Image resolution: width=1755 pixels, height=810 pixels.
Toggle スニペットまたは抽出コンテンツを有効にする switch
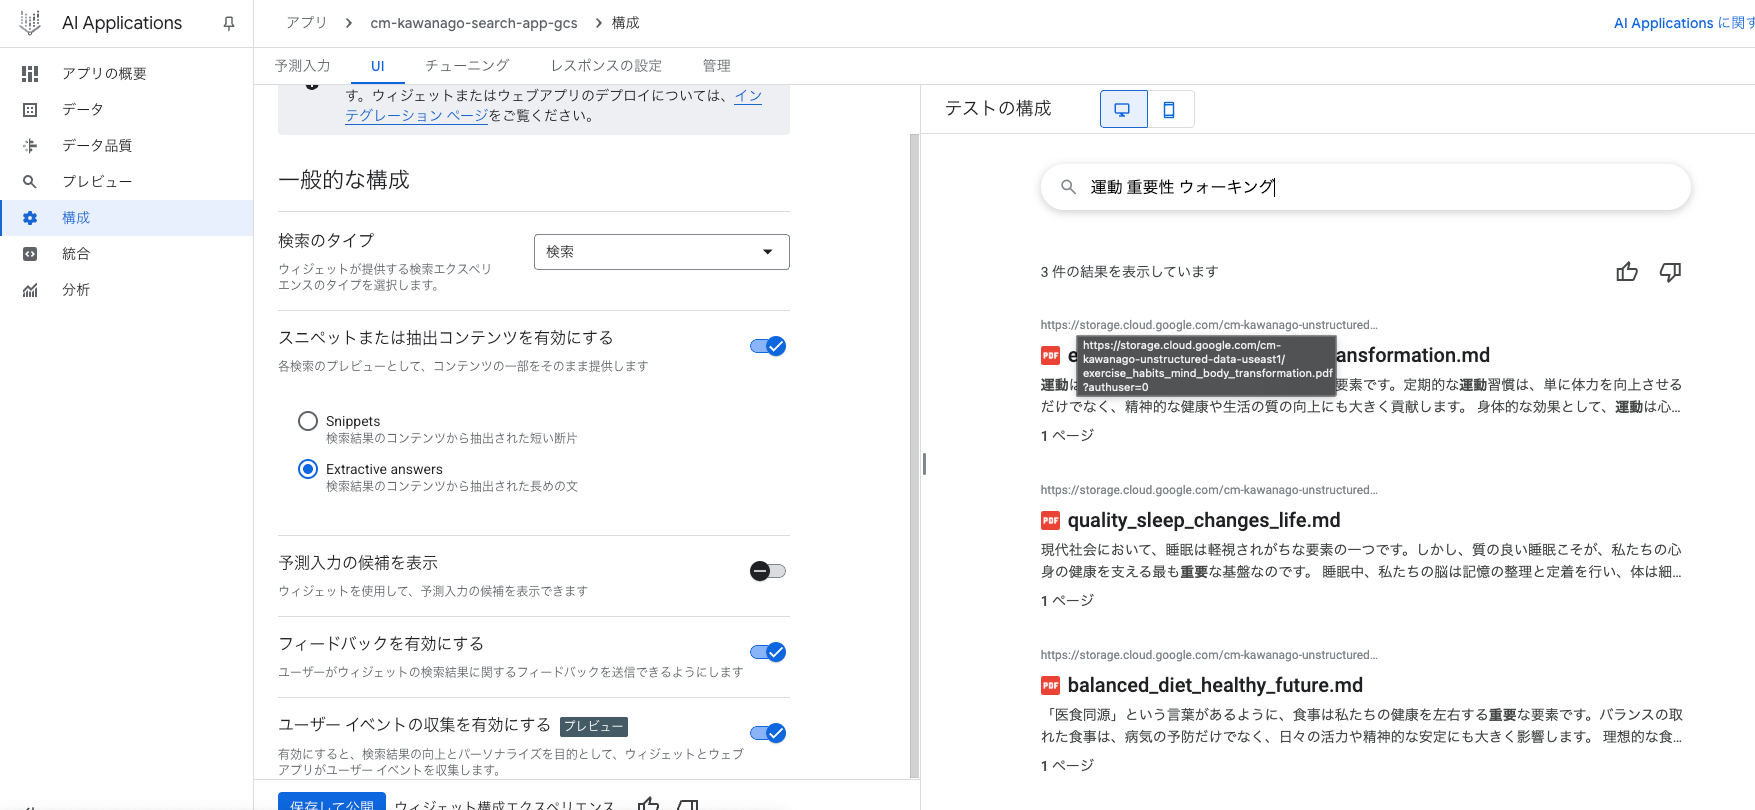click(768, 346)
